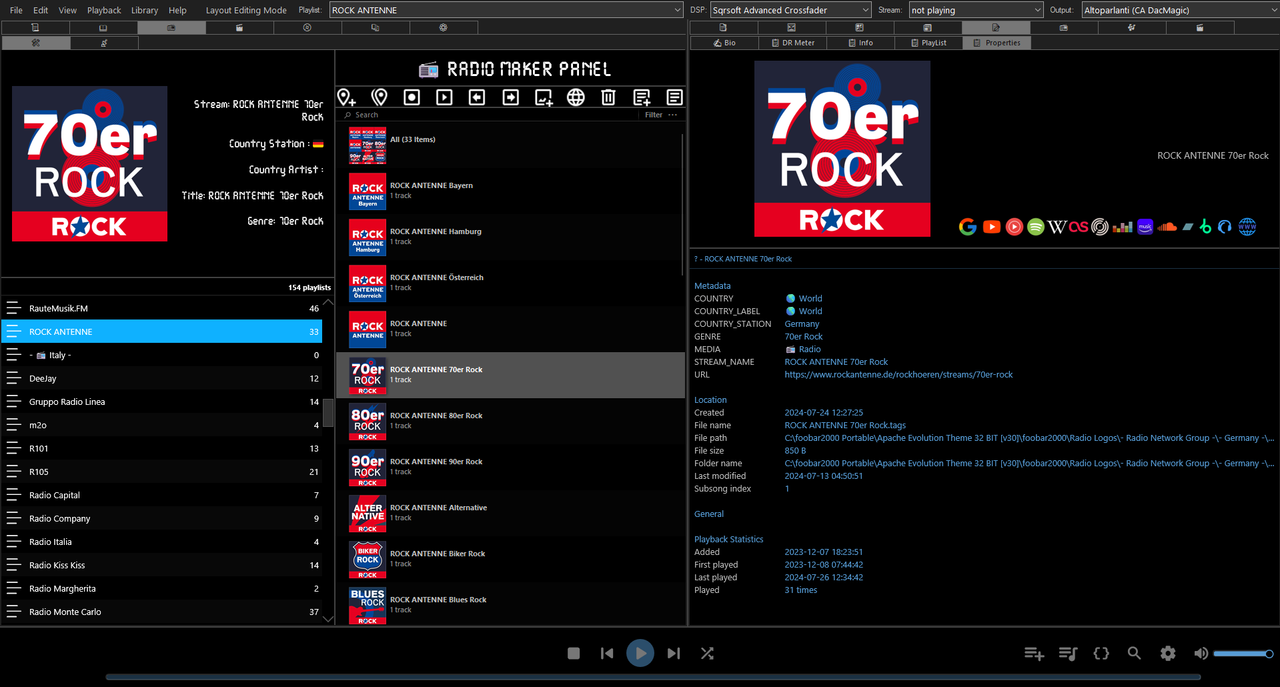Image resolution: width=1280 pixels, height=687 pixels.
Task: Select the RauteMusik.FM playlist
Action: 161,308
